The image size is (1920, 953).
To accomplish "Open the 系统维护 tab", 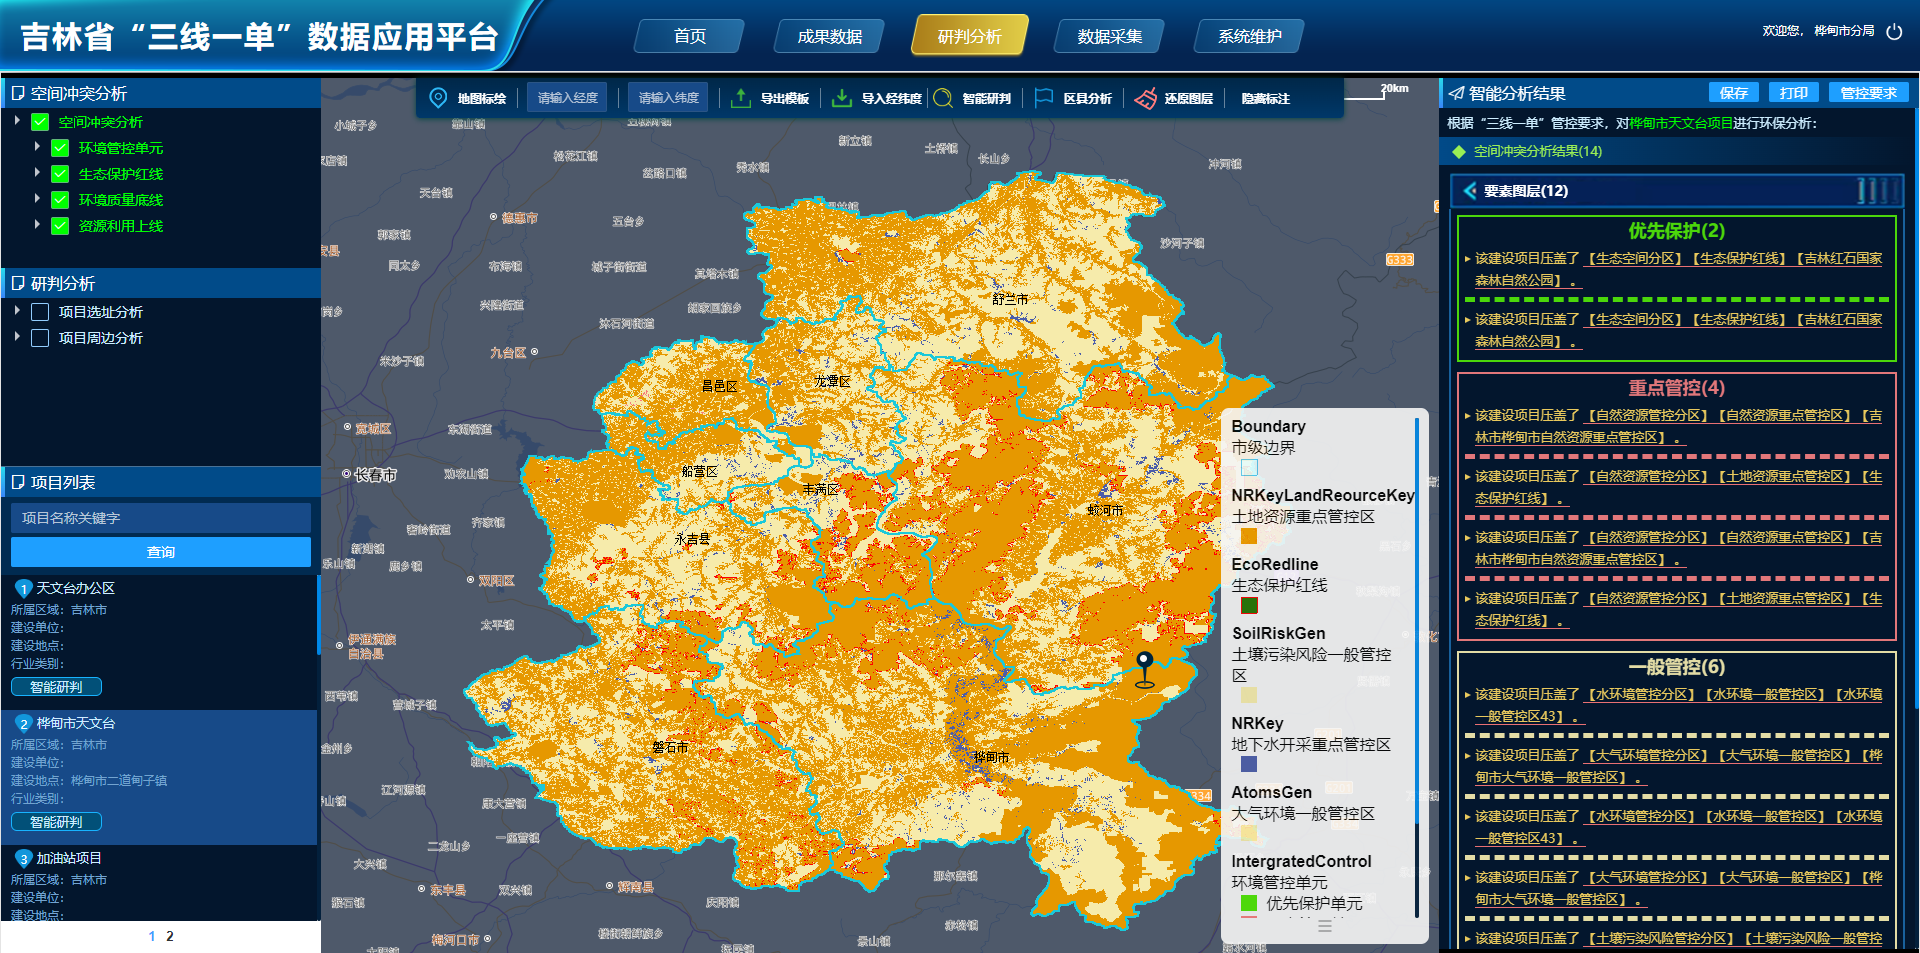I will 1249,36.
